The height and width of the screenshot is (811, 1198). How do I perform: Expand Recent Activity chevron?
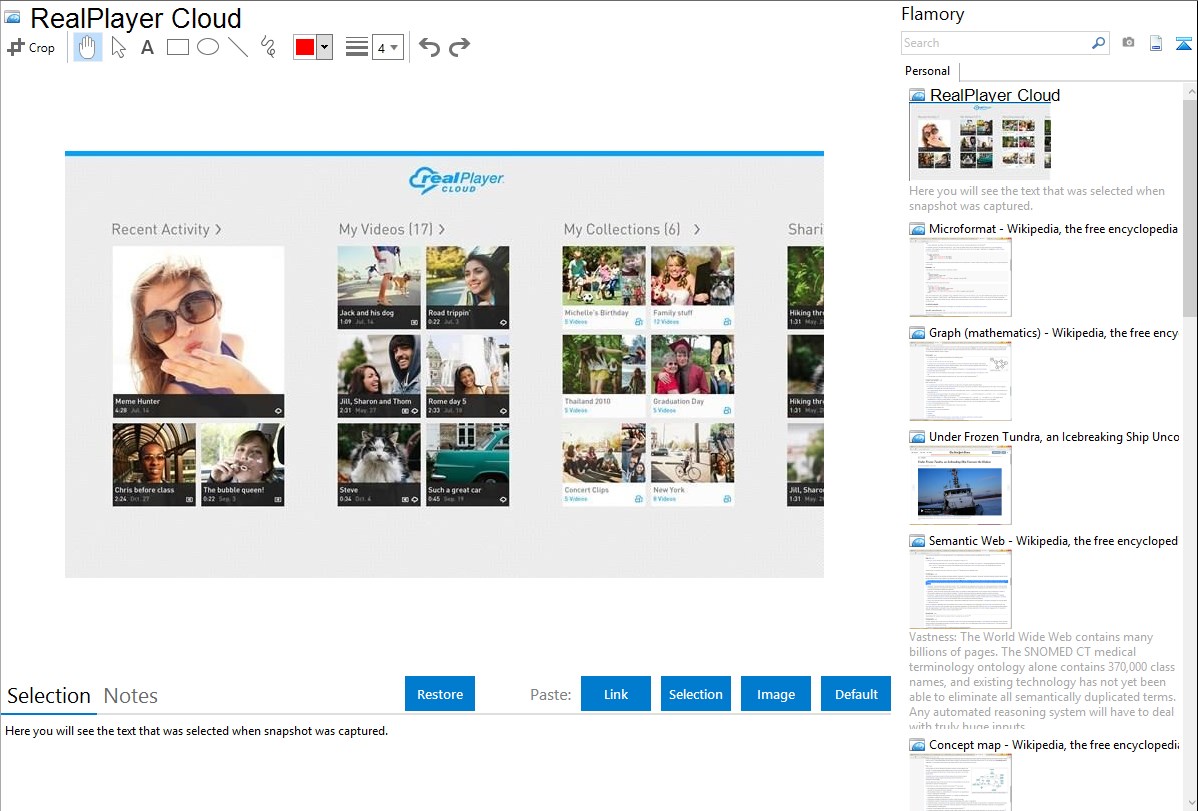click(219, 229)
